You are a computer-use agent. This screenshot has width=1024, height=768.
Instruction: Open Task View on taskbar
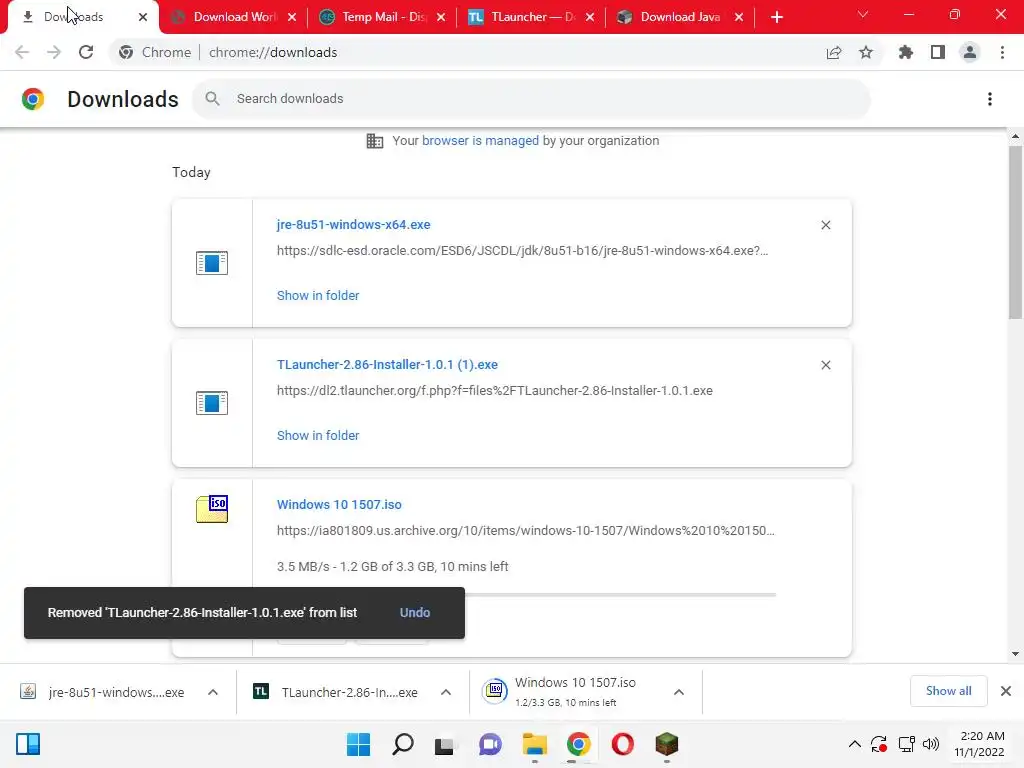pos(445,744)
